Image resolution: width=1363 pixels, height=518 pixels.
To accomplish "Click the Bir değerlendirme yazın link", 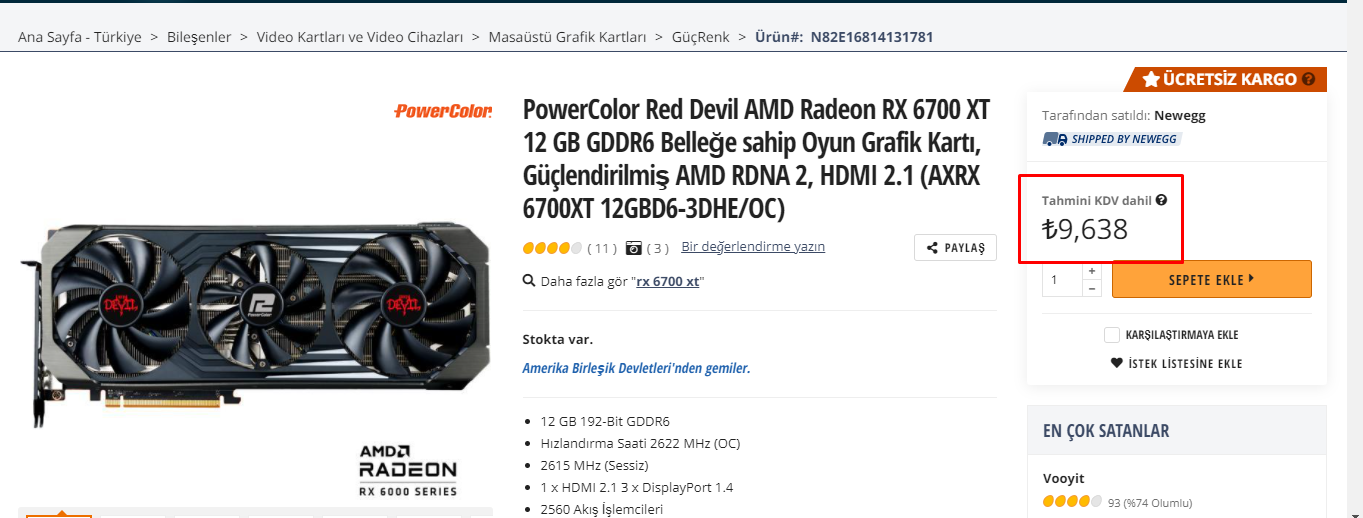I will pyautogui.click(x=753, y=246).
